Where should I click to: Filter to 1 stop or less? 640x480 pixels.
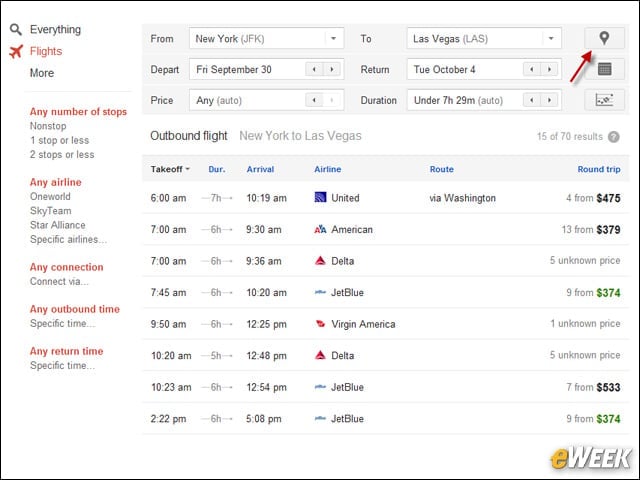60,140
